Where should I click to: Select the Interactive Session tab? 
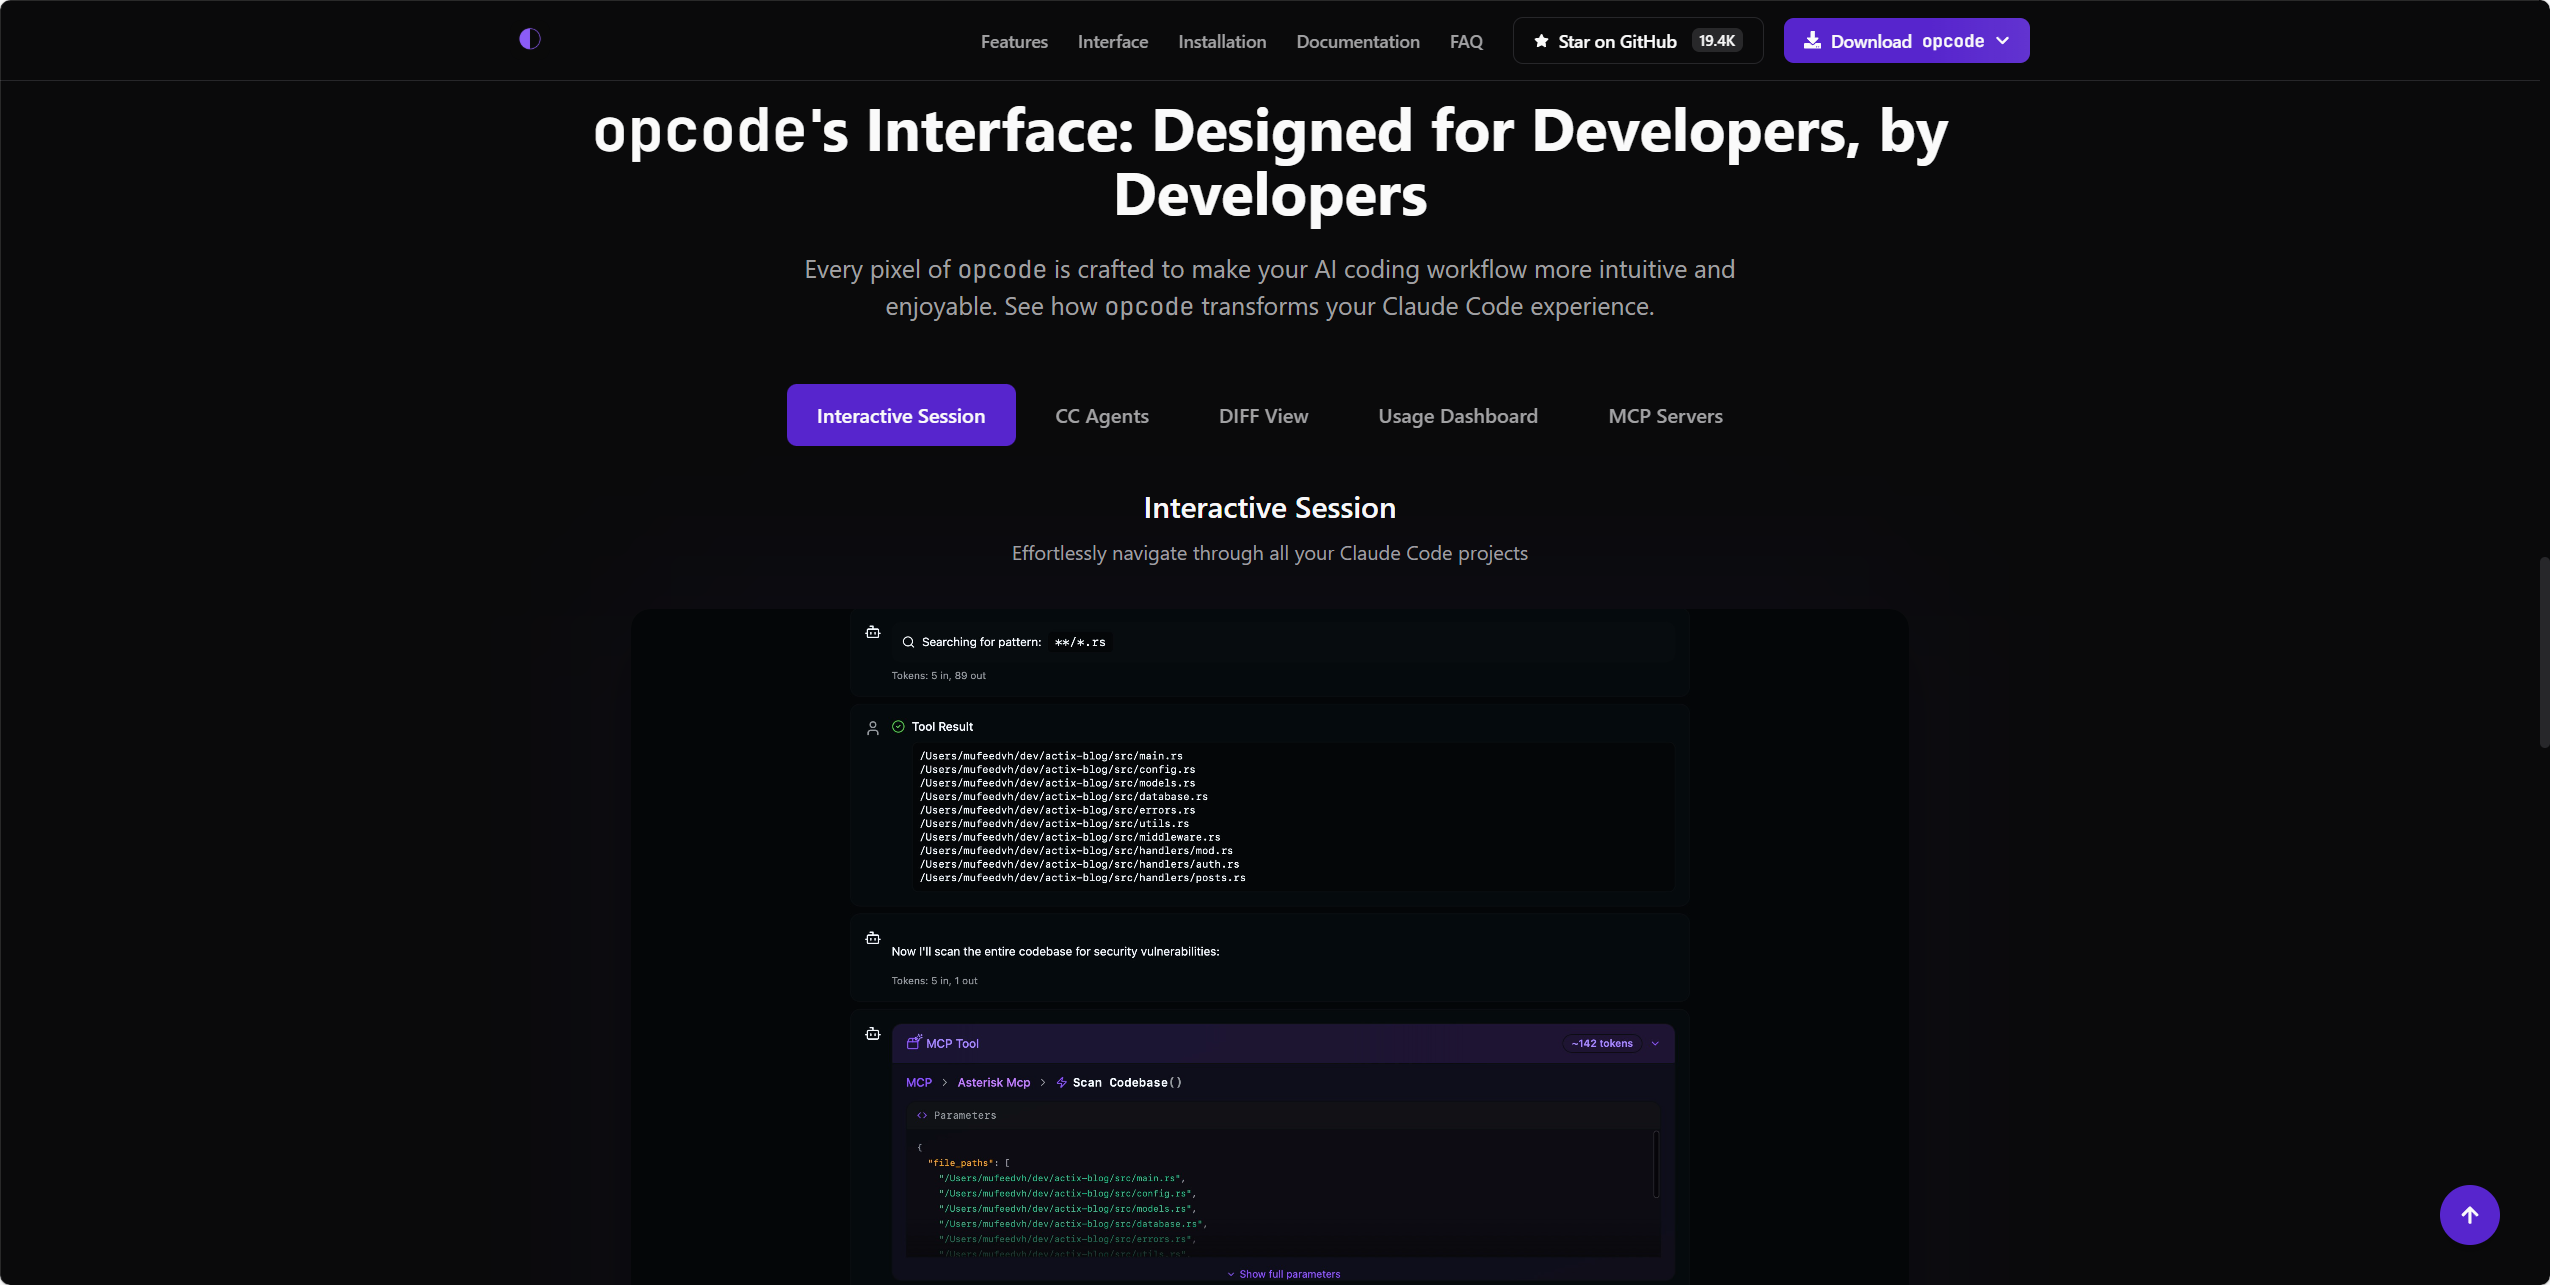(901, 415)
